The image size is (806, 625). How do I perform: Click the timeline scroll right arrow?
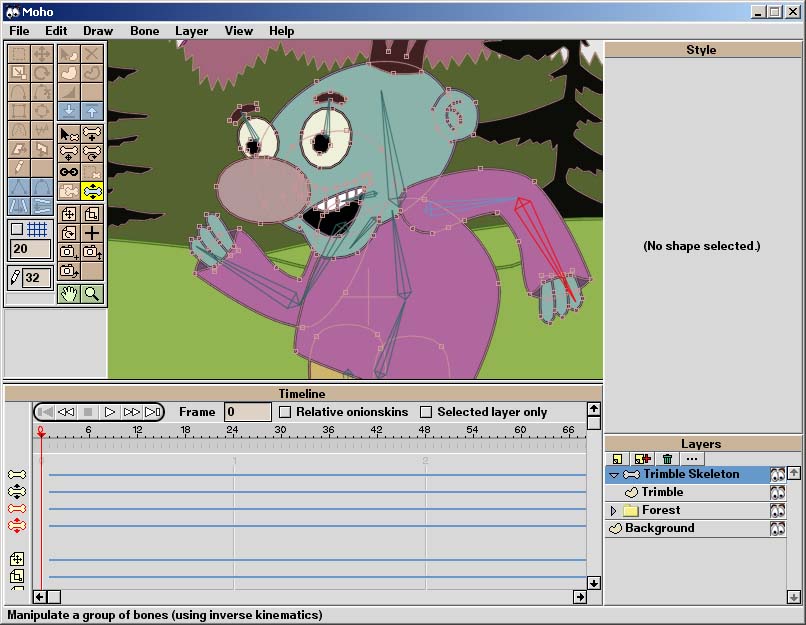[580, 597]
